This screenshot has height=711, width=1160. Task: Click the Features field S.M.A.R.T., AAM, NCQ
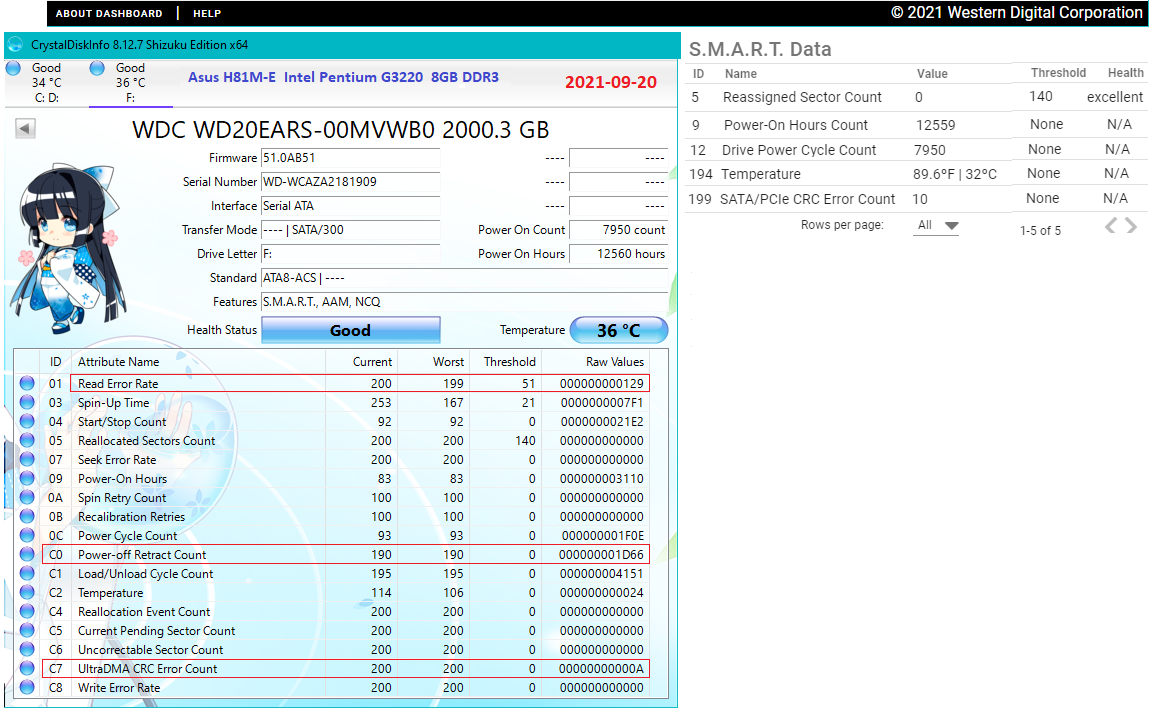click(465, 302)
